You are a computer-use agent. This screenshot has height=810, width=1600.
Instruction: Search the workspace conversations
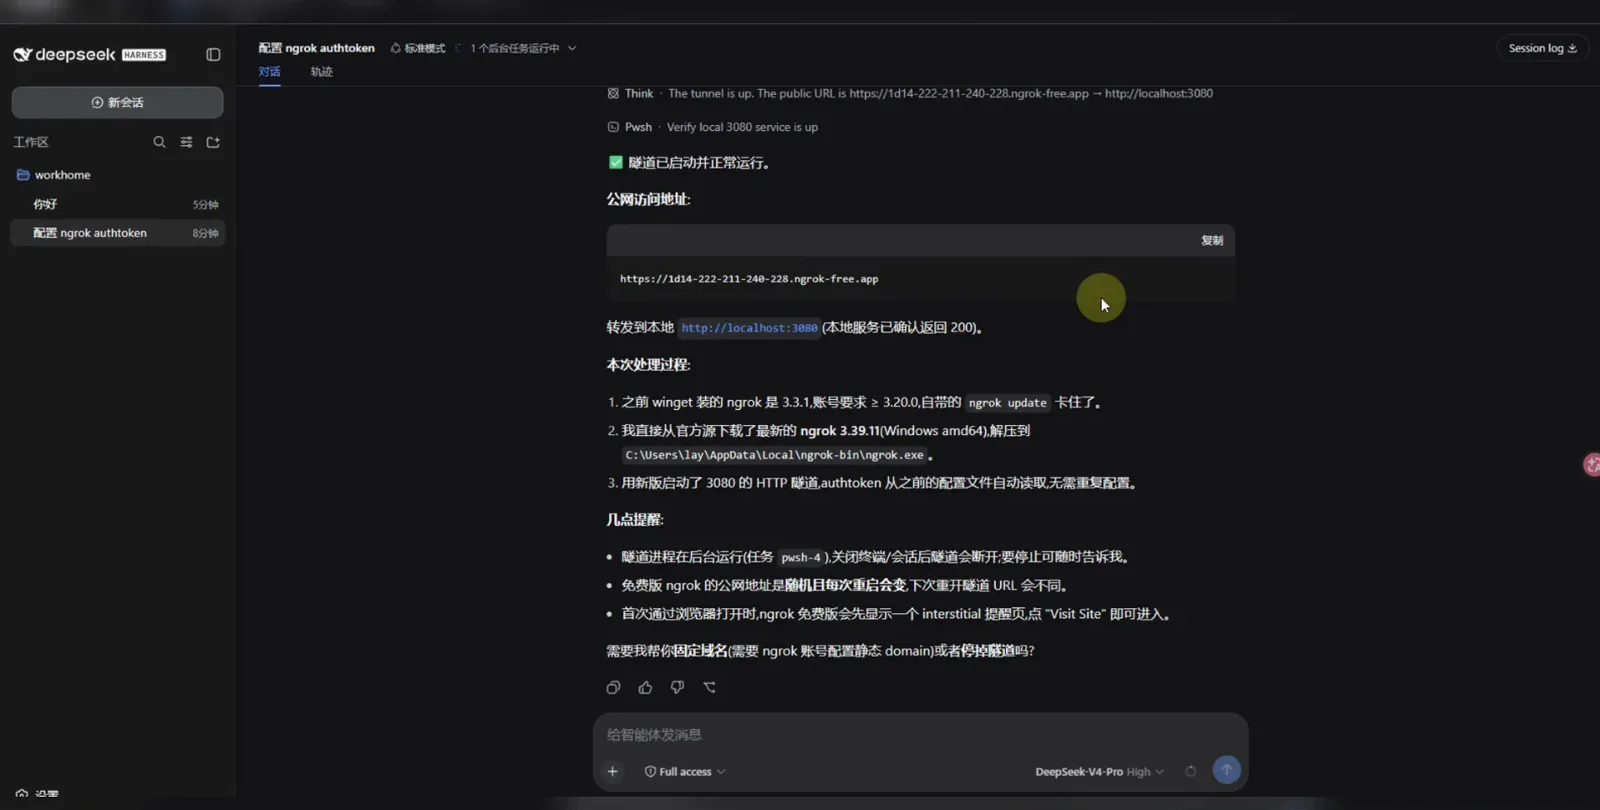(x=159, y=142)
